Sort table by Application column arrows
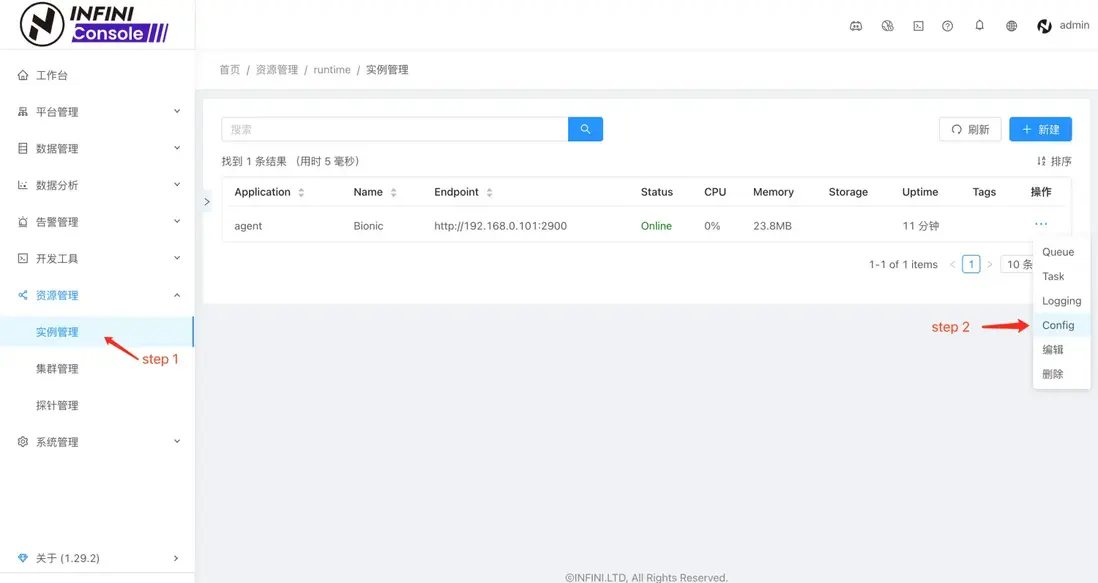Viewport: 1098px width, 583px height. (301, 192)
